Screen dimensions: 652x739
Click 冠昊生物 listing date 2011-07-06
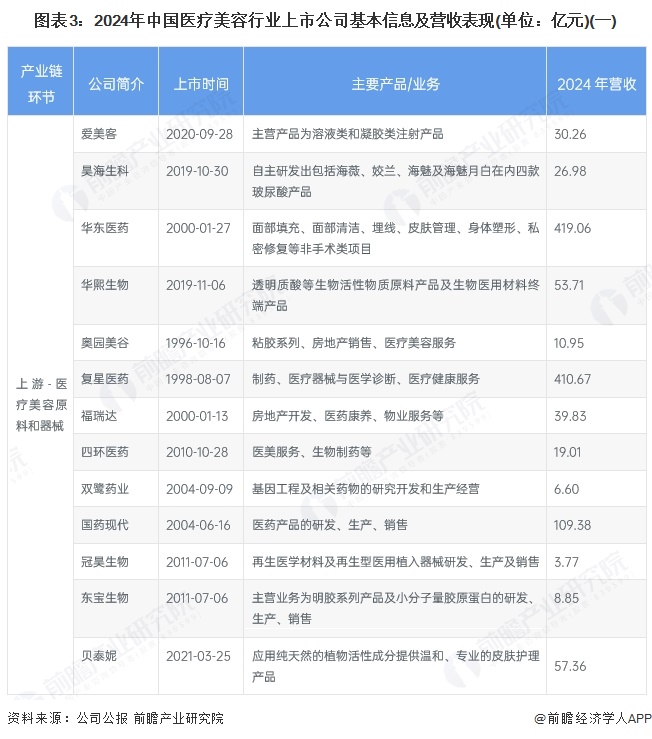(x=197, y=562)
